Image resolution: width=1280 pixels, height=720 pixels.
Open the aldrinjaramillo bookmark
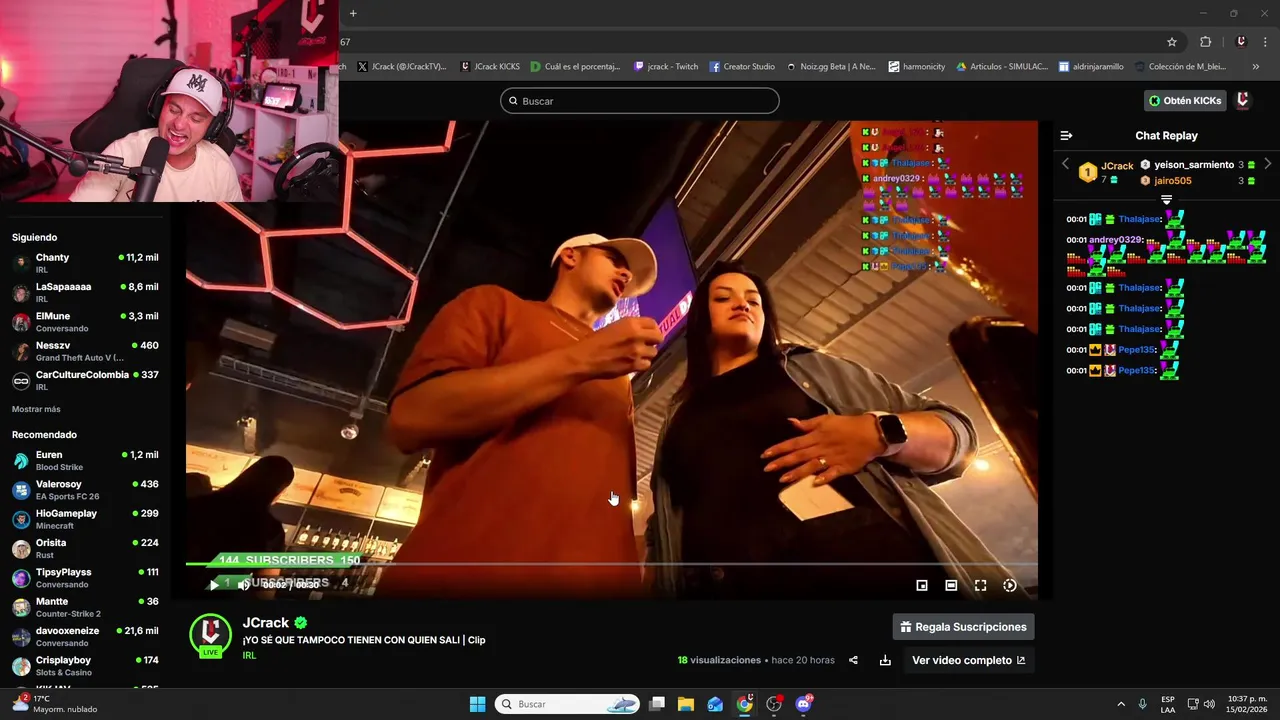pyautogui.click(x=1091, y=67)
